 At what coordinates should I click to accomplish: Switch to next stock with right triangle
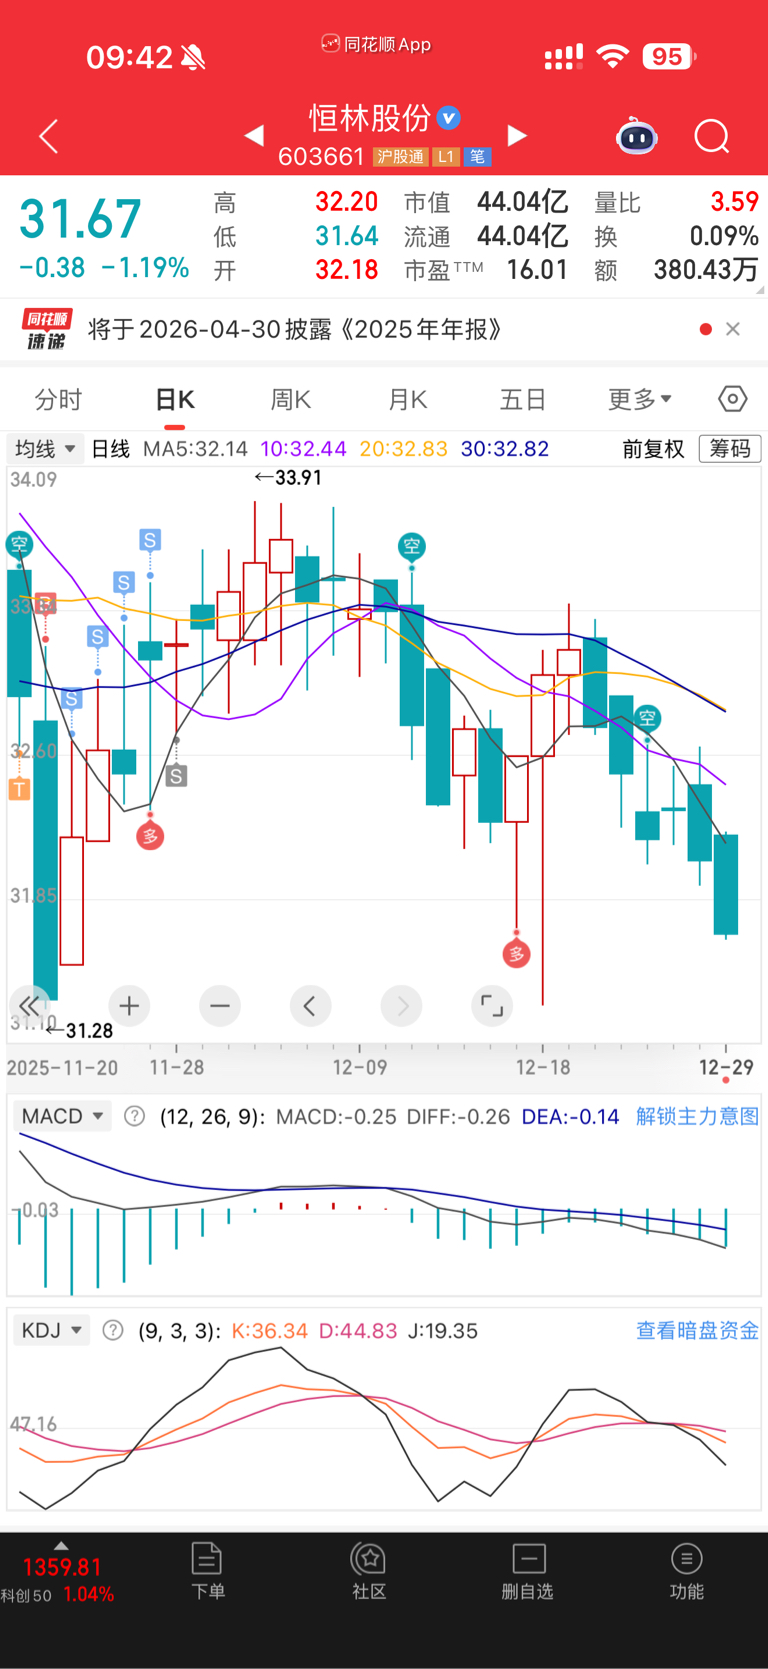coord(517,135)
